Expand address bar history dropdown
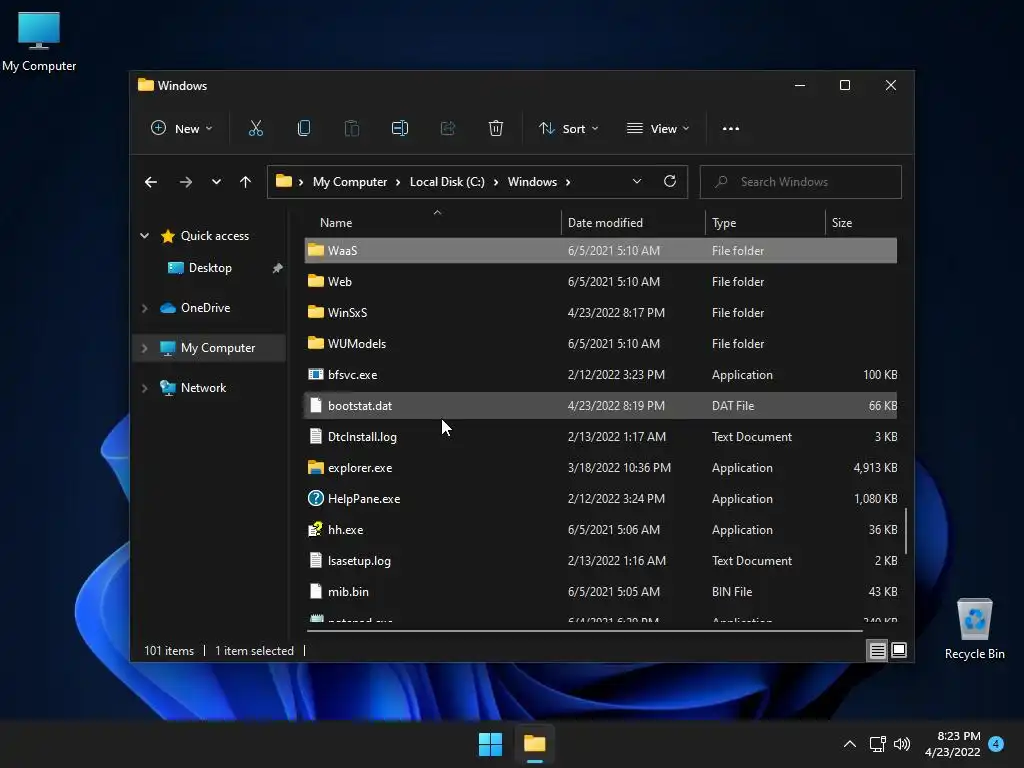 637,182
